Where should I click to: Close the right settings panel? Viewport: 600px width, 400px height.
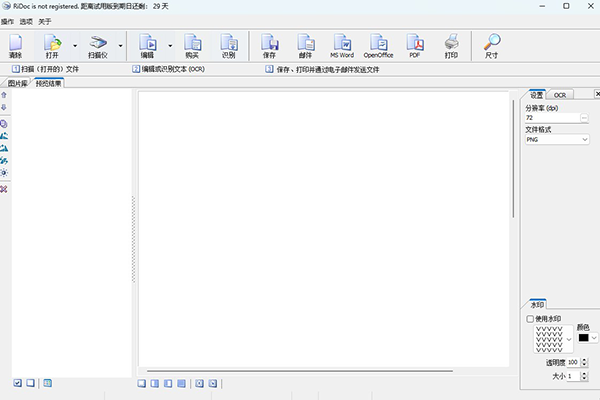point(597,94)
